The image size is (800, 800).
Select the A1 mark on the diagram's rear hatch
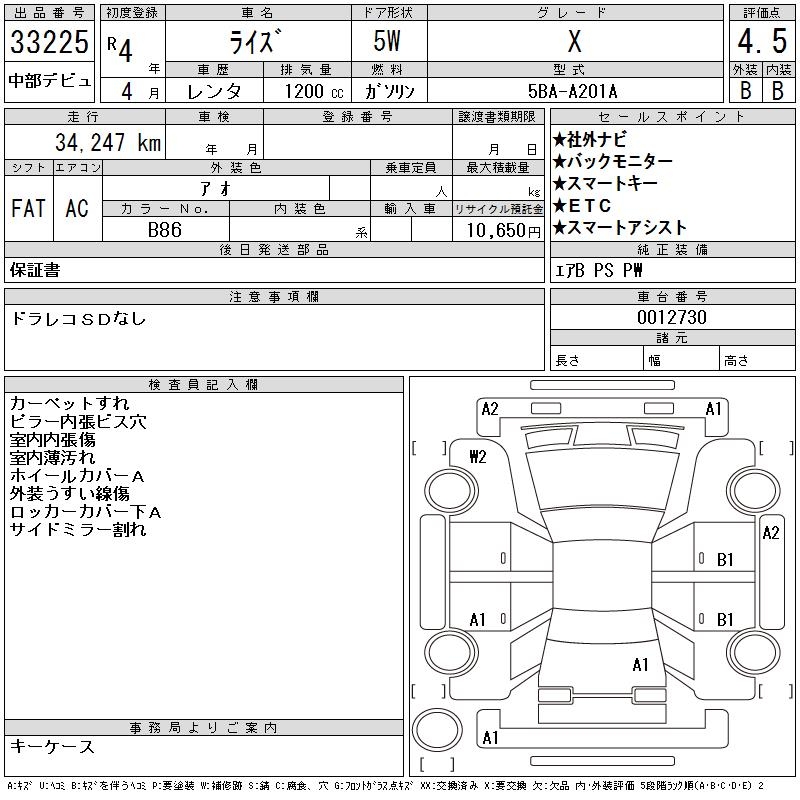640,665
